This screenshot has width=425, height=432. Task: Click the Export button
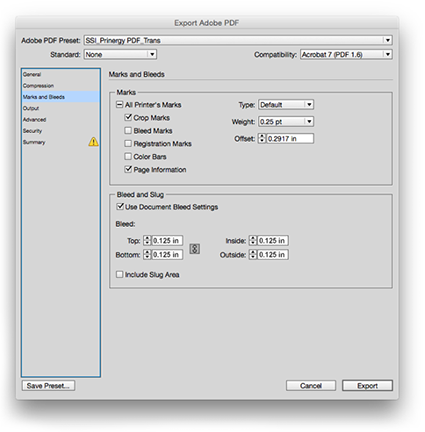click(367, 386)
